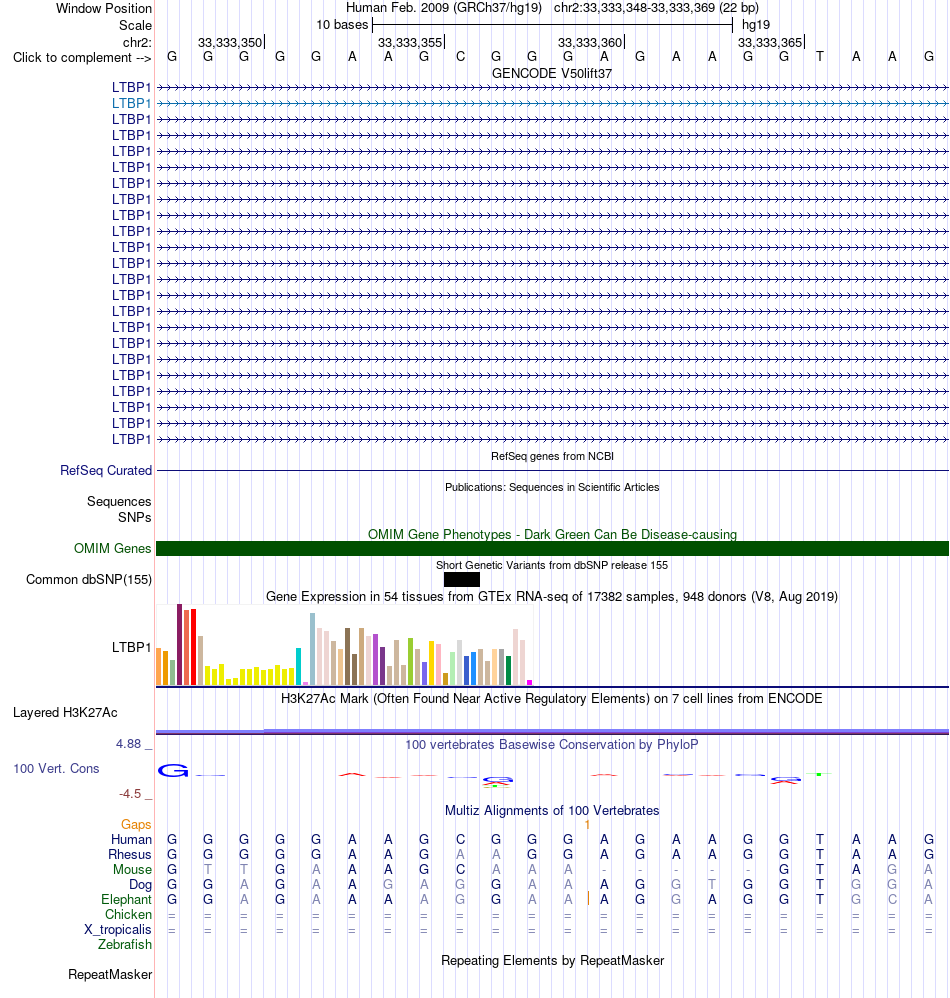The width and height of the screenshot is (950, 998).
Task: Select the Dog species label
Action: pos(140,884)
